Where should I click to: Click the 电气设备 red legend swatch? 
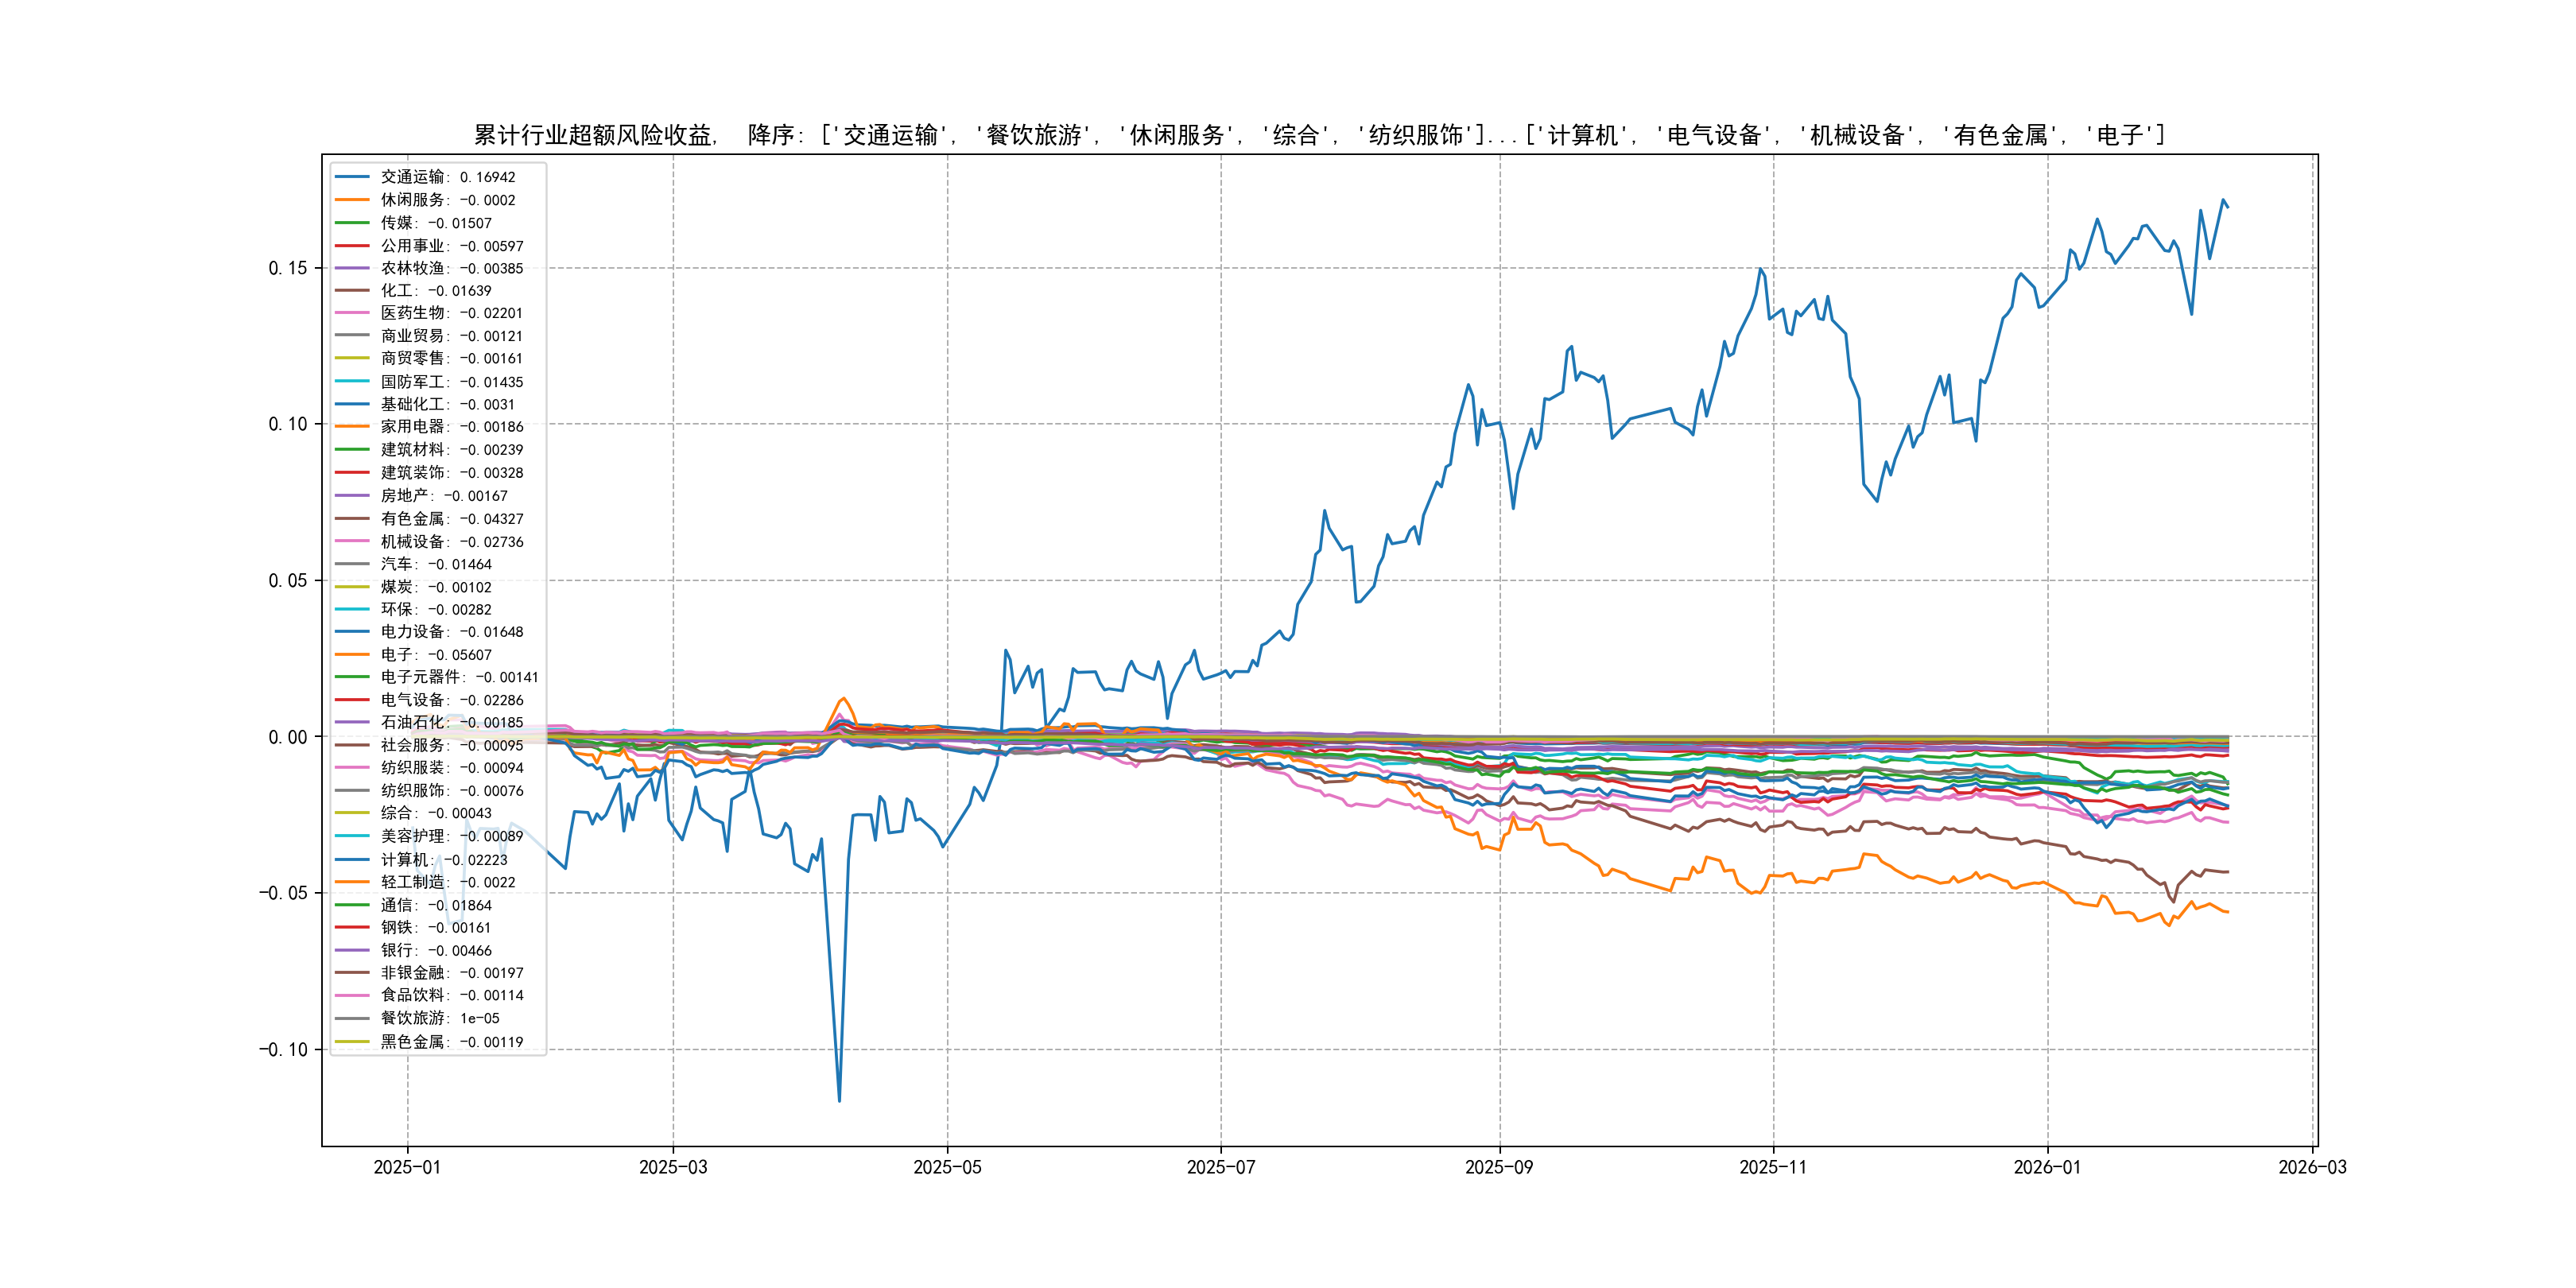[x=352, y=700]
